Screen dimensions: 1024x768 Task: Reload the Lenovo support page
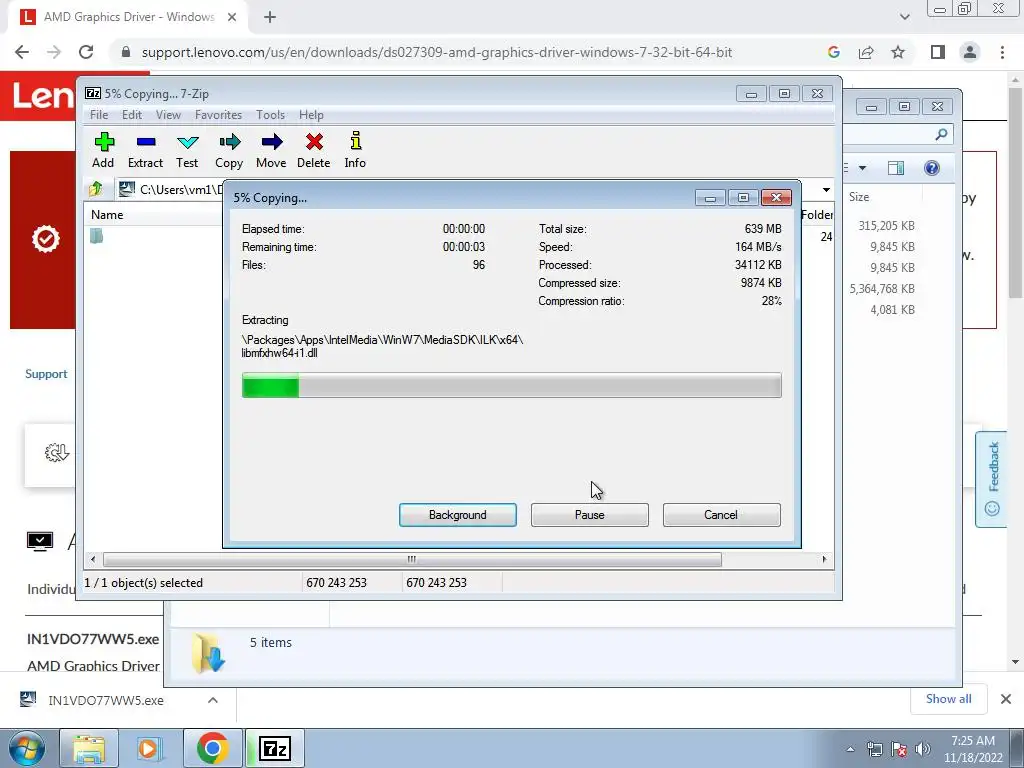86,52
